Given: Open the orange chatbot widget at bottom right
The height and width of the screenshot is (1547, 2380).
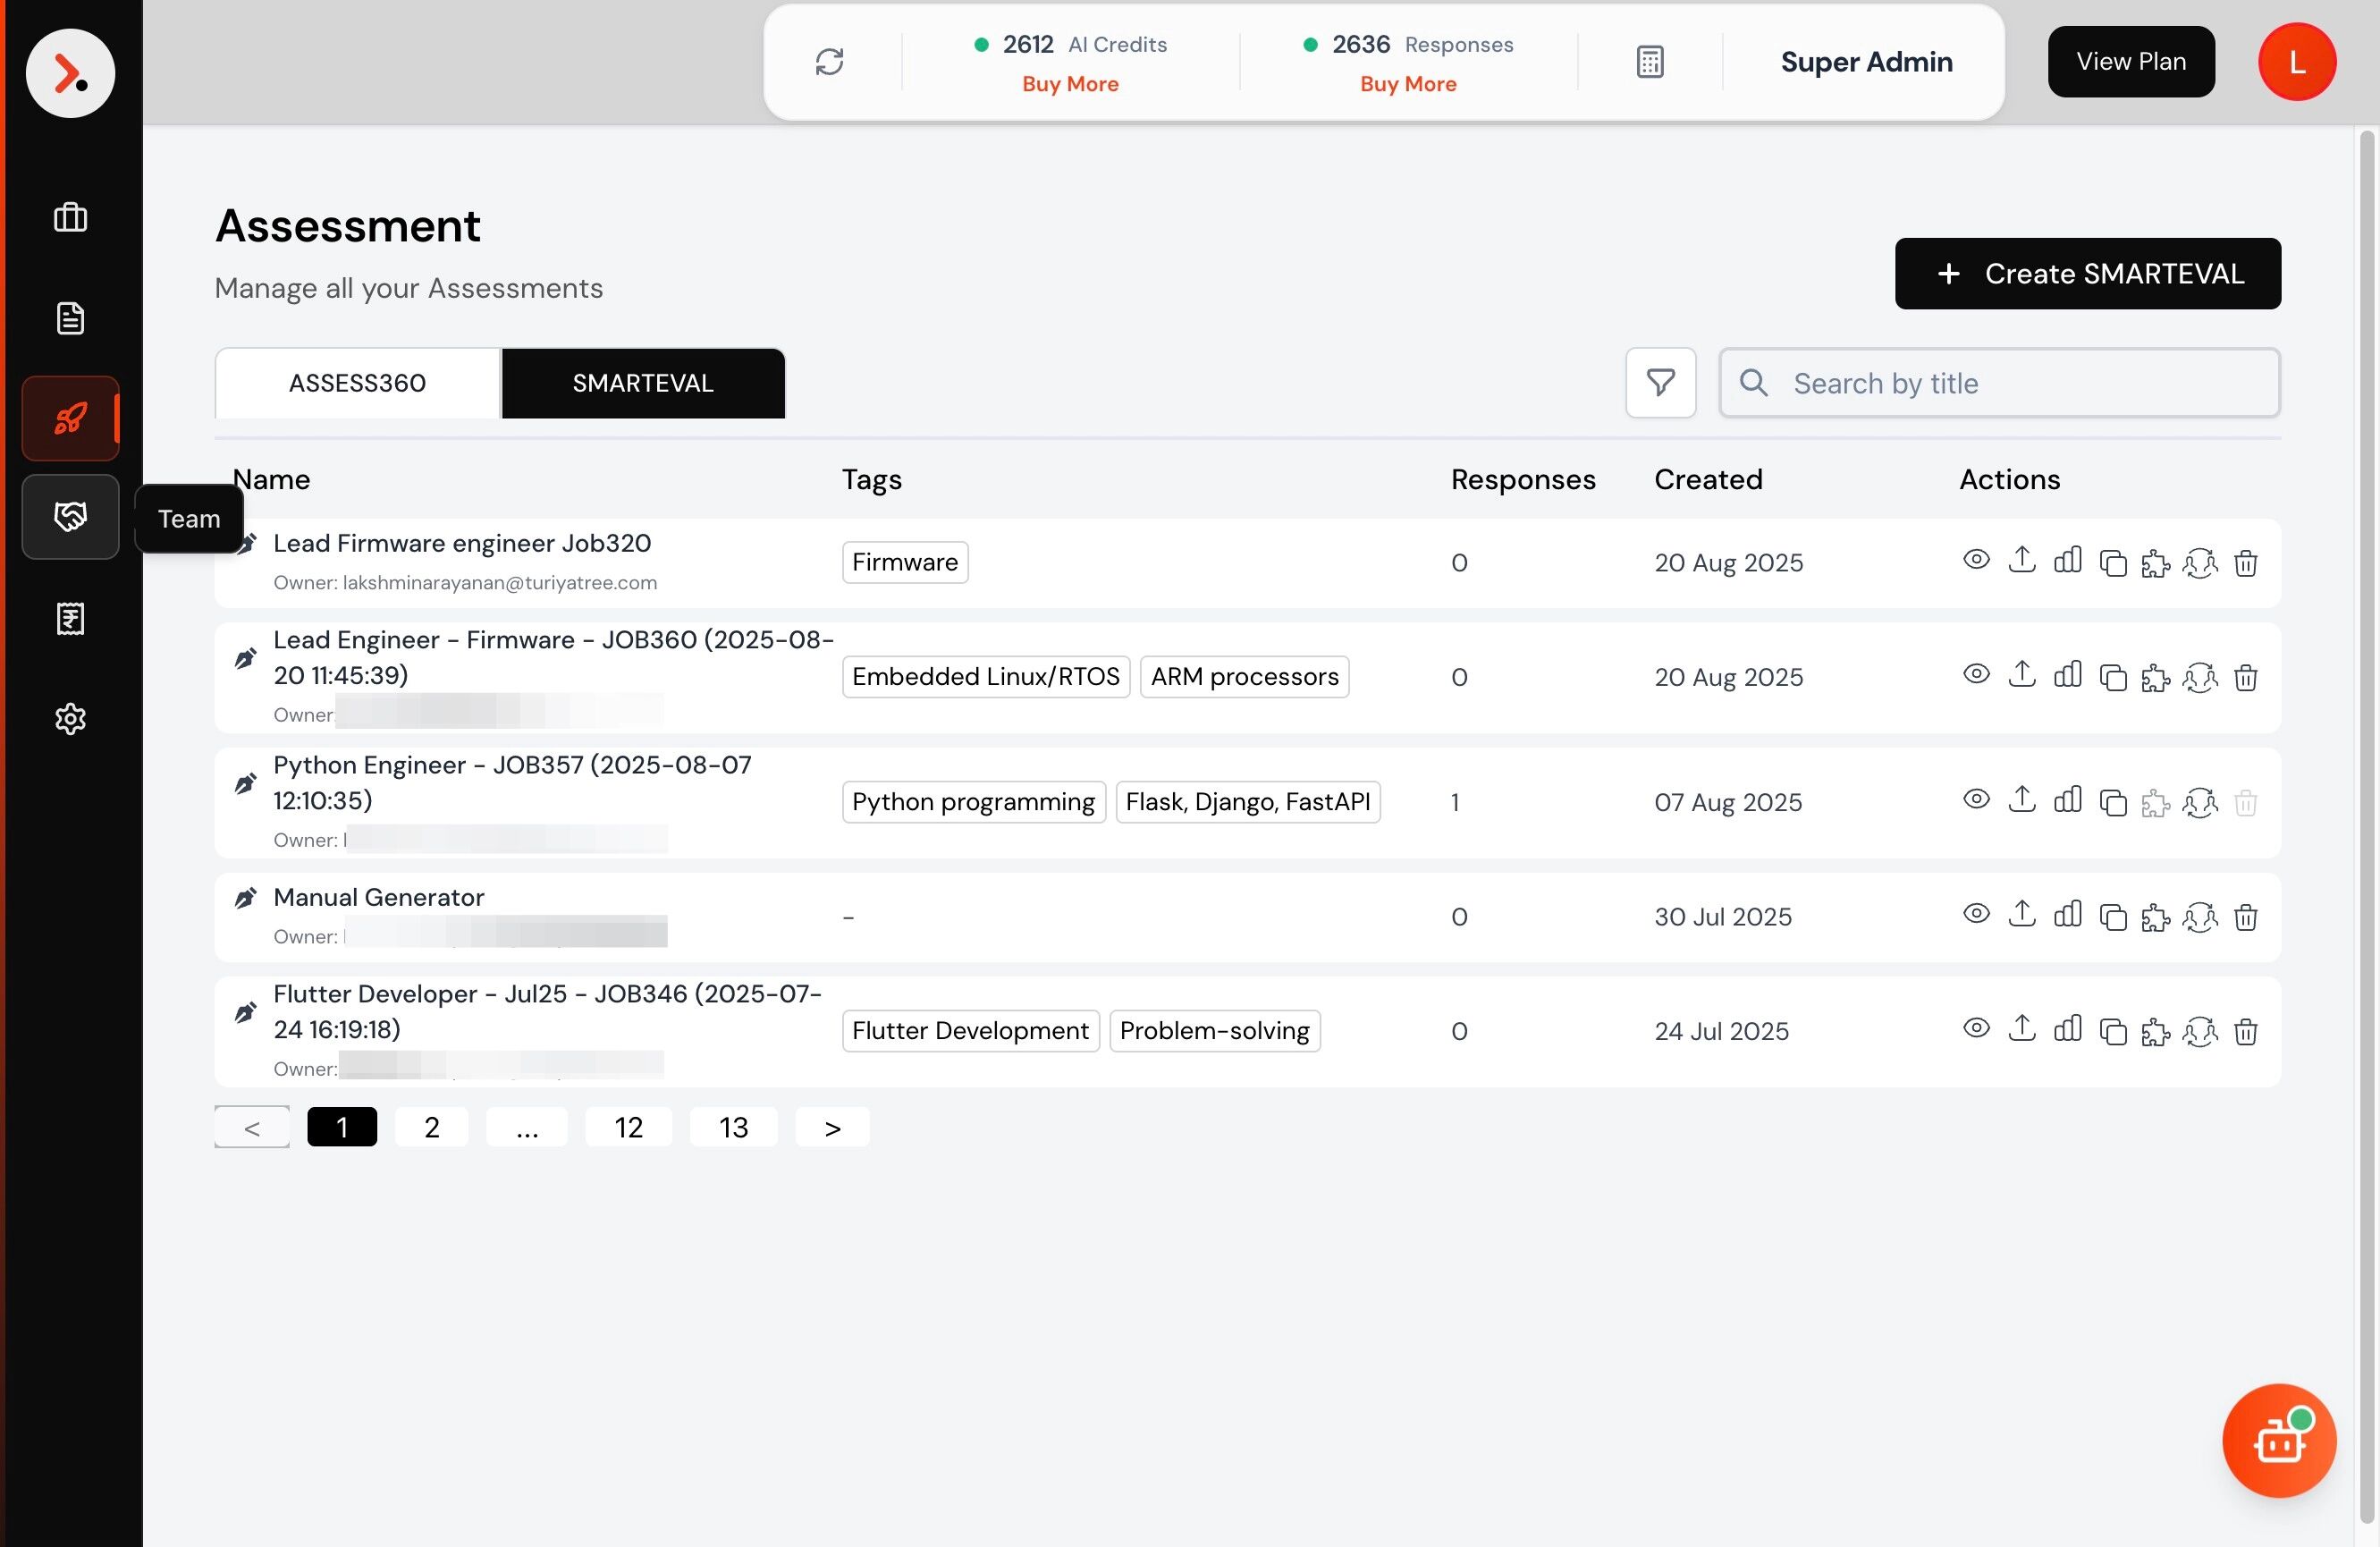Looking at the screenshot, I should [x=2278, y=1440].
